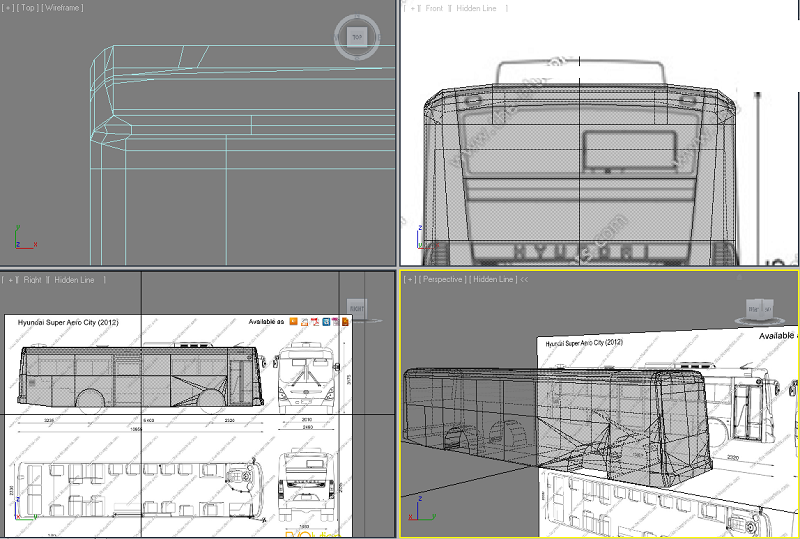This screenshot has height=539, width=800.
Task: Open Hidden Line menu in Perspective viewport
Action: click(493, 279)
